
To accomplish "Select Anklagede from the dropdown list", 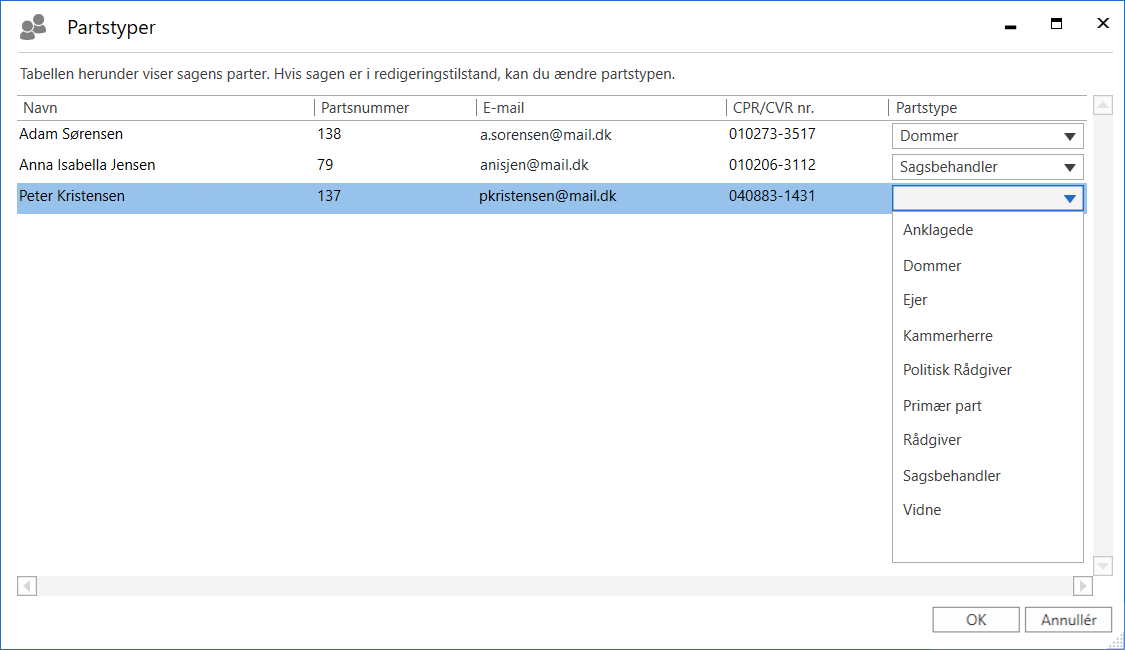I will [x=937, y=230].
